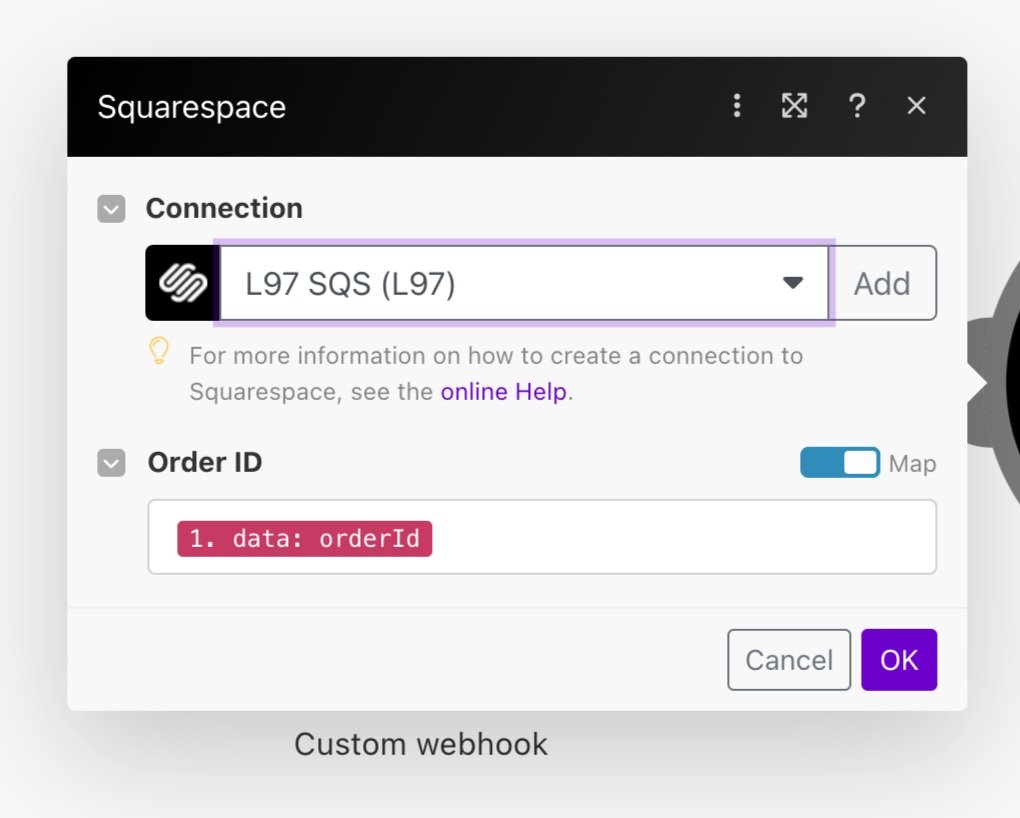The image size is (1020, 818).
Task: Confirm settings with the OK button
Action: click(899, 660)
